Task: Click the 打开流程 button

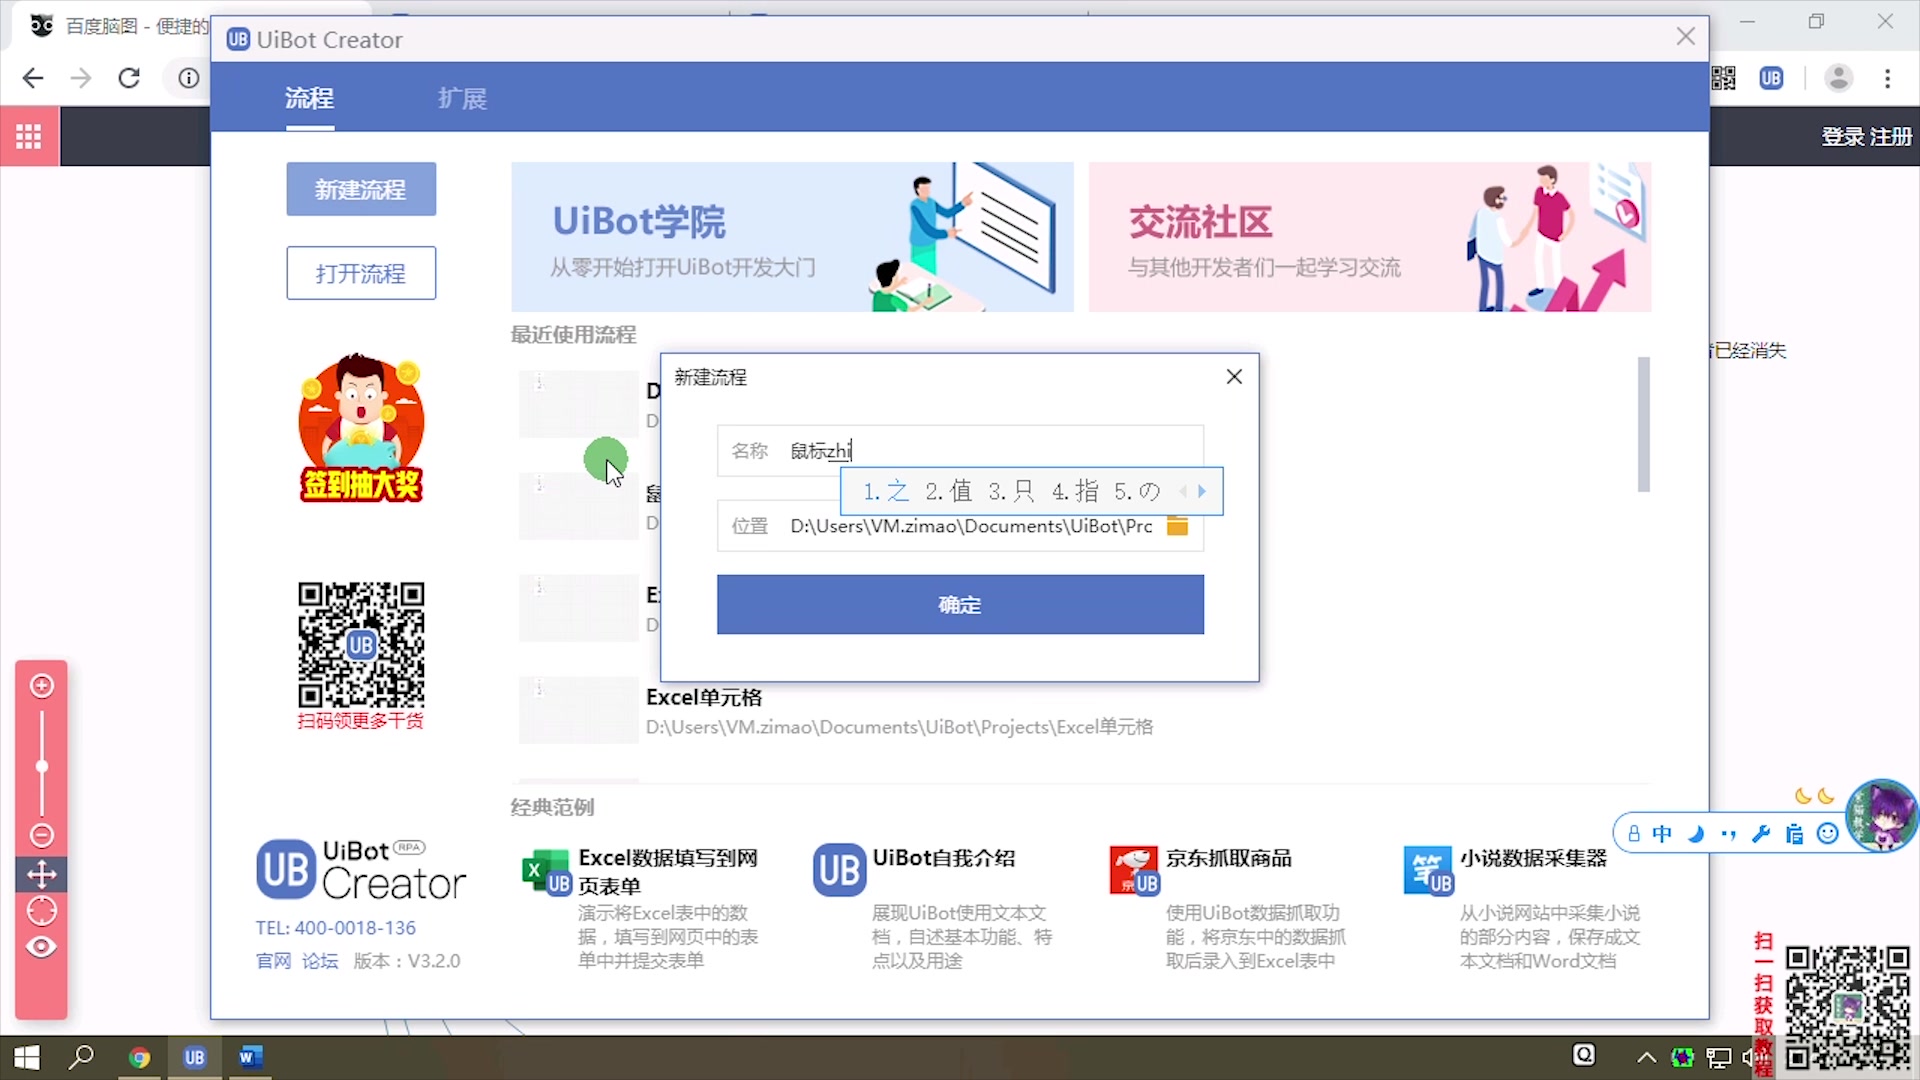Action: [x=361, y=273]
